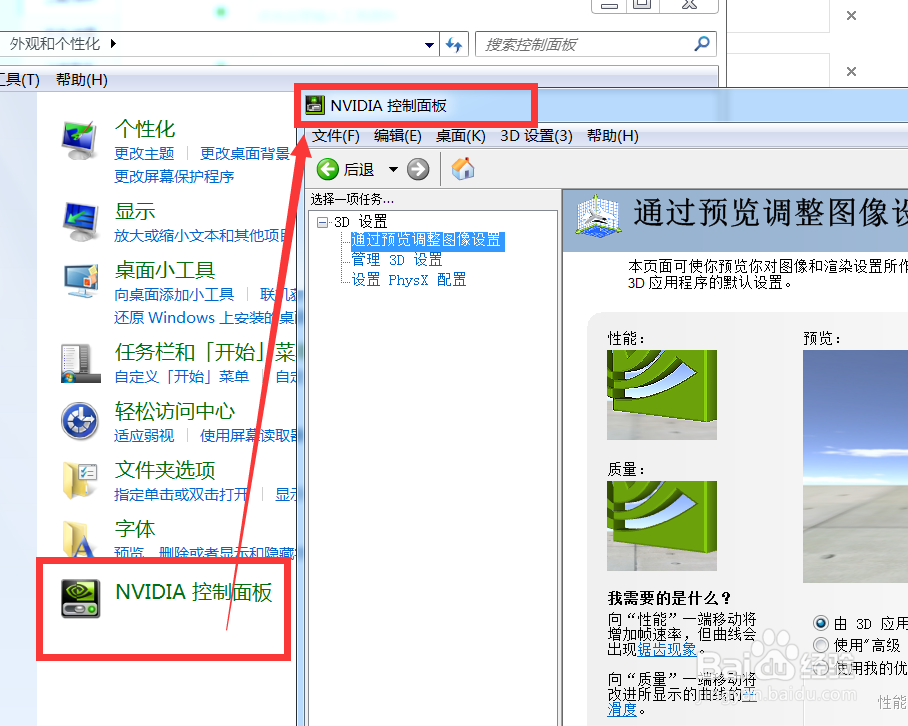Open Control Panel's 帮助(H) menu
The width and height of the screenshot is (908, 726).
pyautogui.click(x=82, y=80)
